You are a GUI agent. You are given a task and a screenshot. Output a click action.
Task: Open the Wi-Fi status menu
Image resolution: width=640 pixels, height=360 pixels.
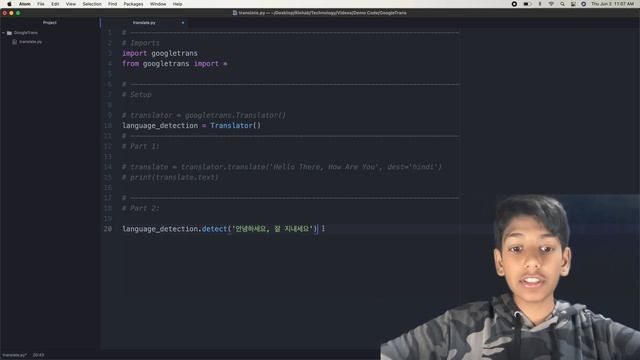pos(551,4)
